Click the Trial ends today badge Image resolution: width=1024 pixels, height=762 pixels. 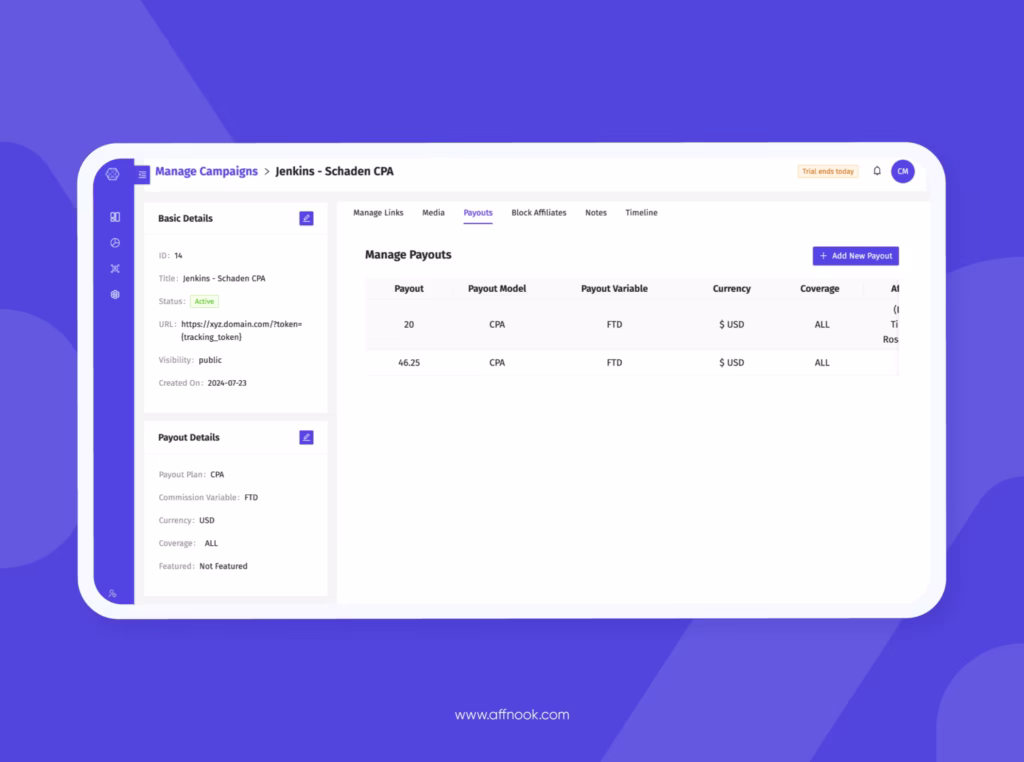[828, 171]
